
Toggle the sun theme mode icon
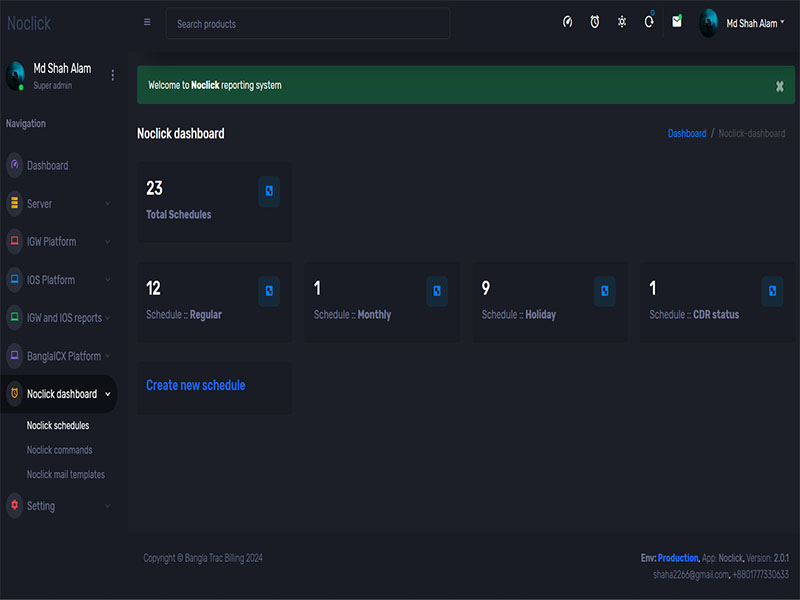[x=622, y=22]
